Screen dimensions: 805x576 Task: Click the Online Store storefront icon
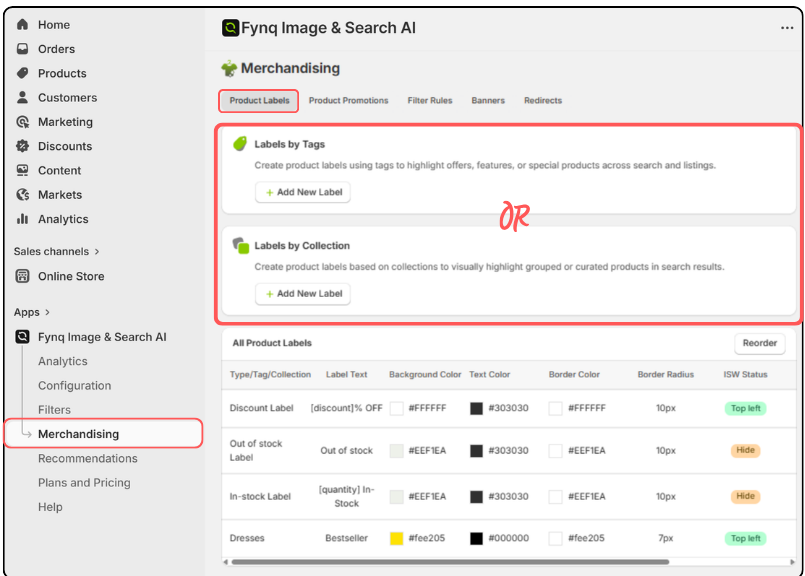pyautogui.click(x=22, y=276)
